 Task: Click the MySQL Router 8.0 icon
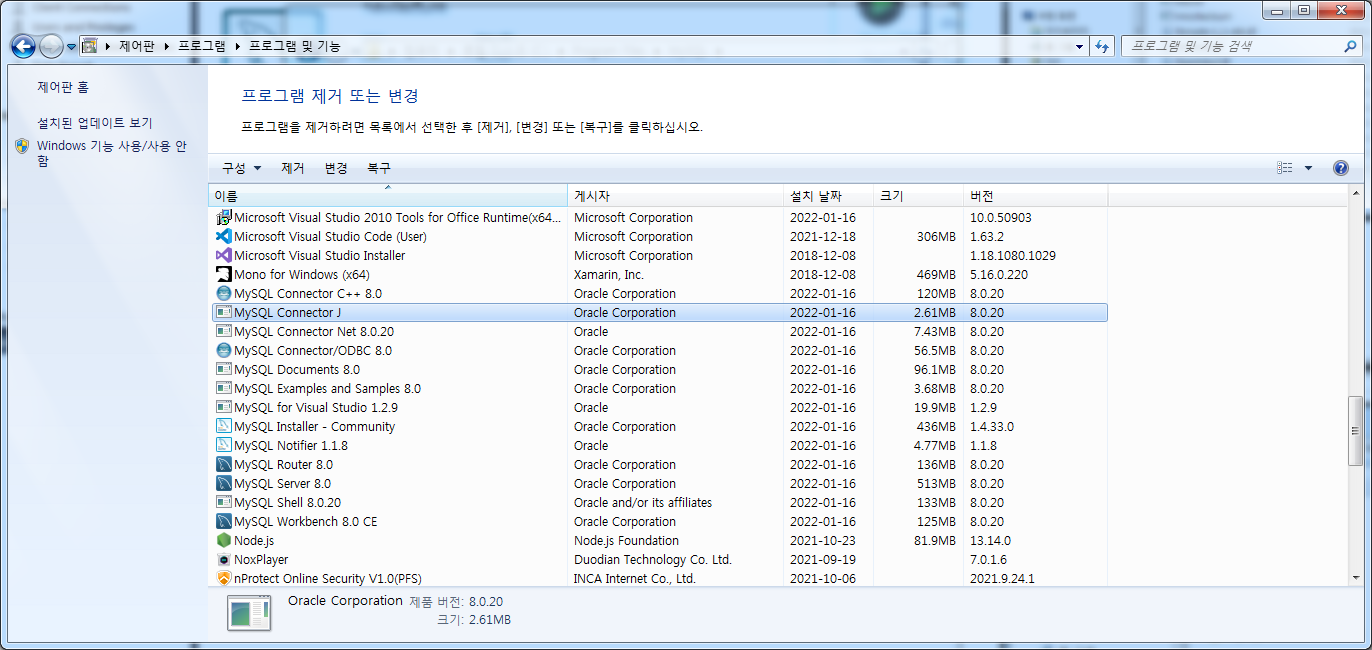(224, 465)
